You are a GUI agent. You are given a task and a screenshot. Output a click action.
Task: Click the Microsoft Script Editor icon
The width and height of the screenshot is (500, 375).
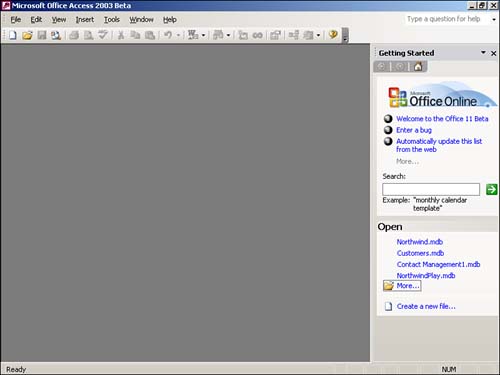pyautogui.click(x=257, y=35)
